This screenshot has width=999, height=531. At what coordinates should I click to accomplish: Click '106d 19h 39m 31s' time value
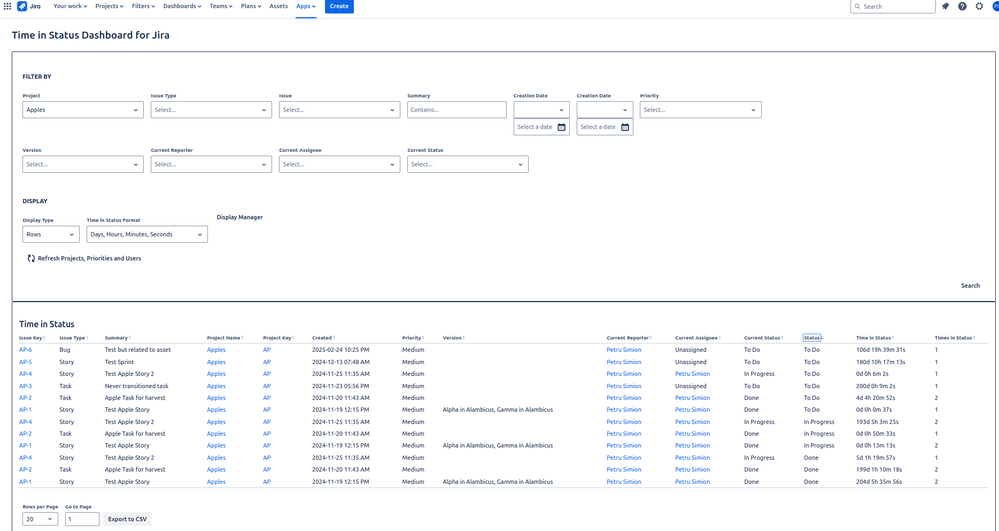tap(880, 350)
